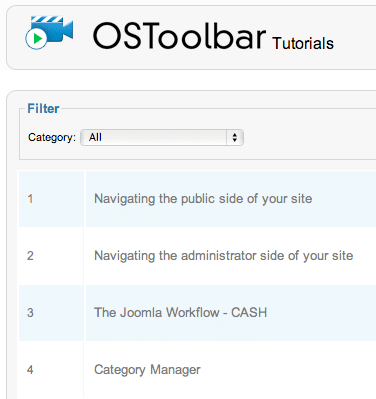Open "The Joomla Workflow - CASH" tutorial
The width and height of the screenshot is (376, 399).
(181, 313)
